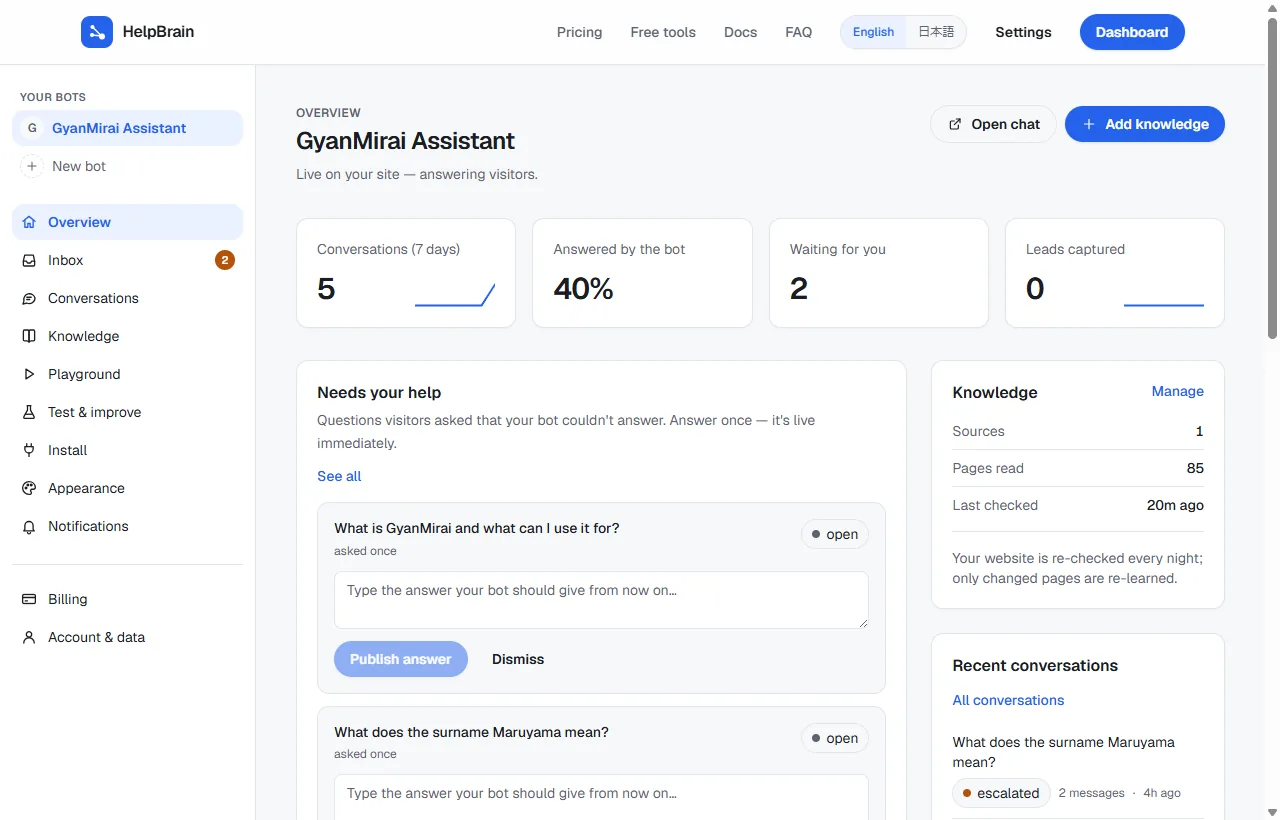
Task: Click the Knowledge book icon in sidebar
Action: pos(29,336)
